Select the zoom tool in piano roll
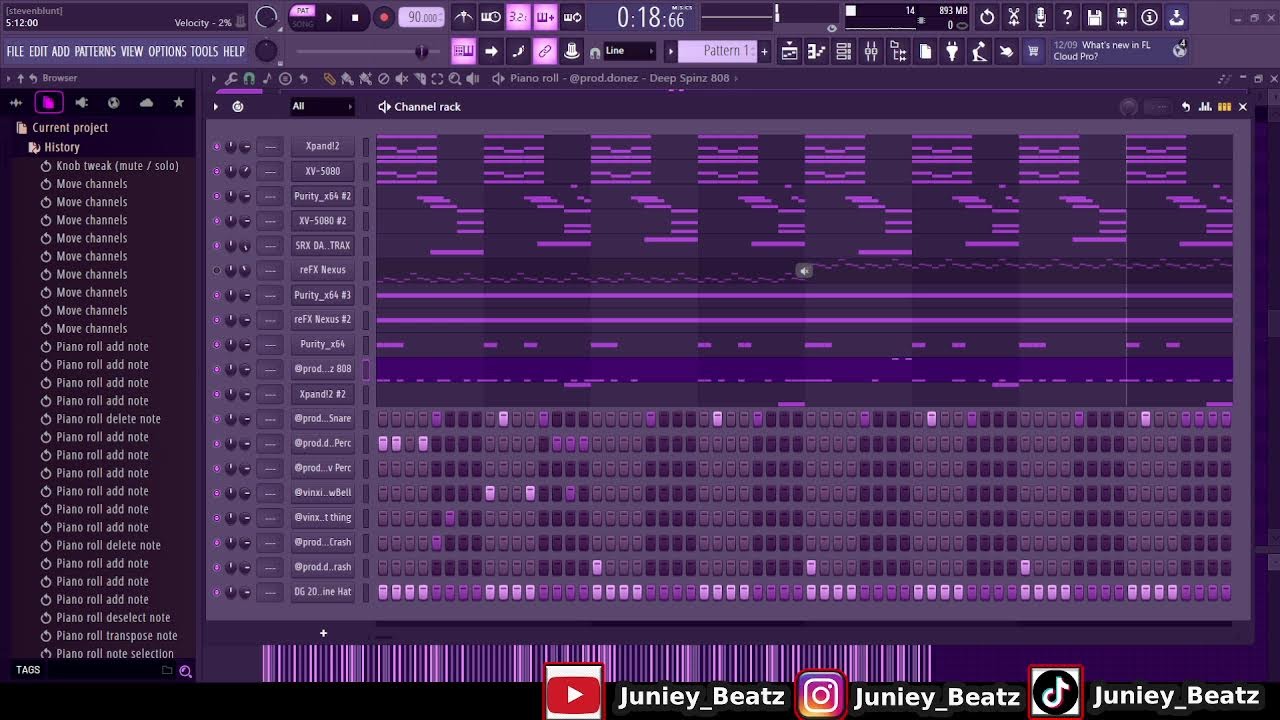The height and width of the screenshot is (720, 1280). click(455, 78)
